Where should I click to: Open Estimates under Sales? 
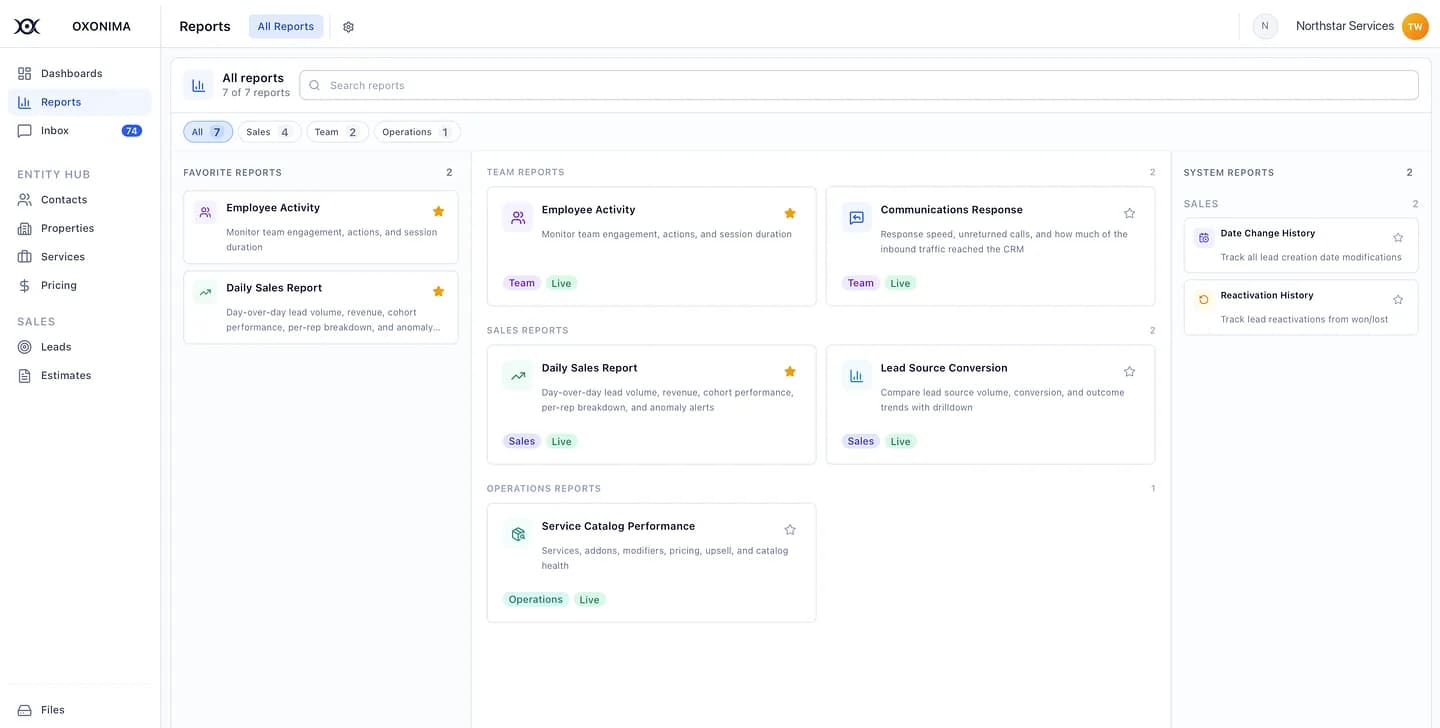coord(80,376)
